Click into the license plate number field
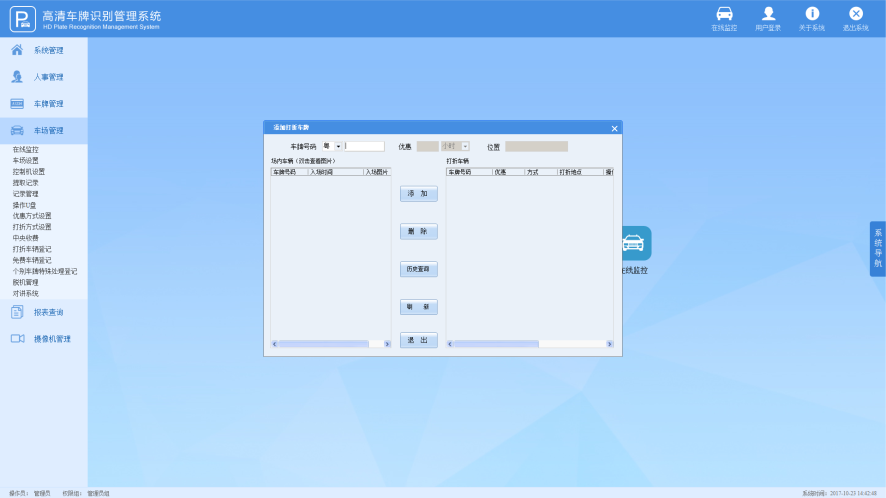The image size is (886, 498). pos(365,146)
